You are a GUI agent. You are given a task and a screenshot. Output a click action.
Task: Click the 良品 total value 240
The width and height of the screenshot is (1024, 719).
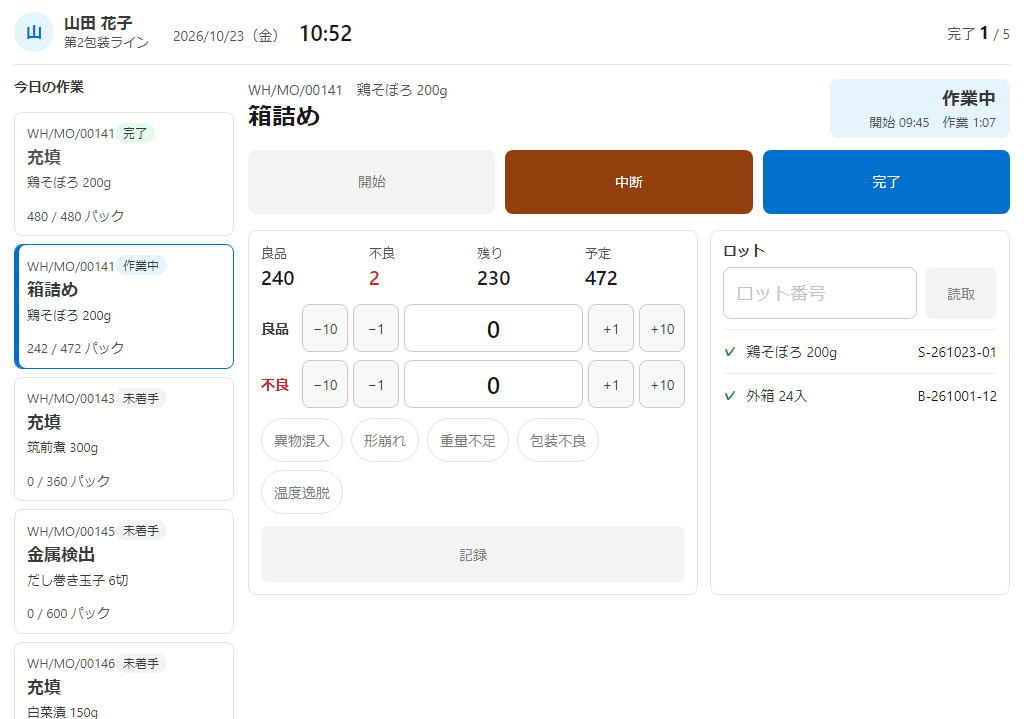tap(278, 278)
